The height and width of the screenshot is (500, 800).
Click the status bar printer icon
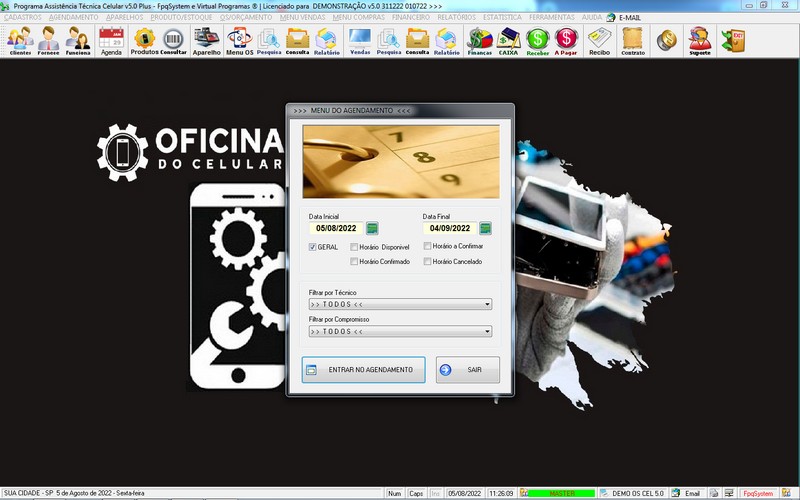click(714, 493)
